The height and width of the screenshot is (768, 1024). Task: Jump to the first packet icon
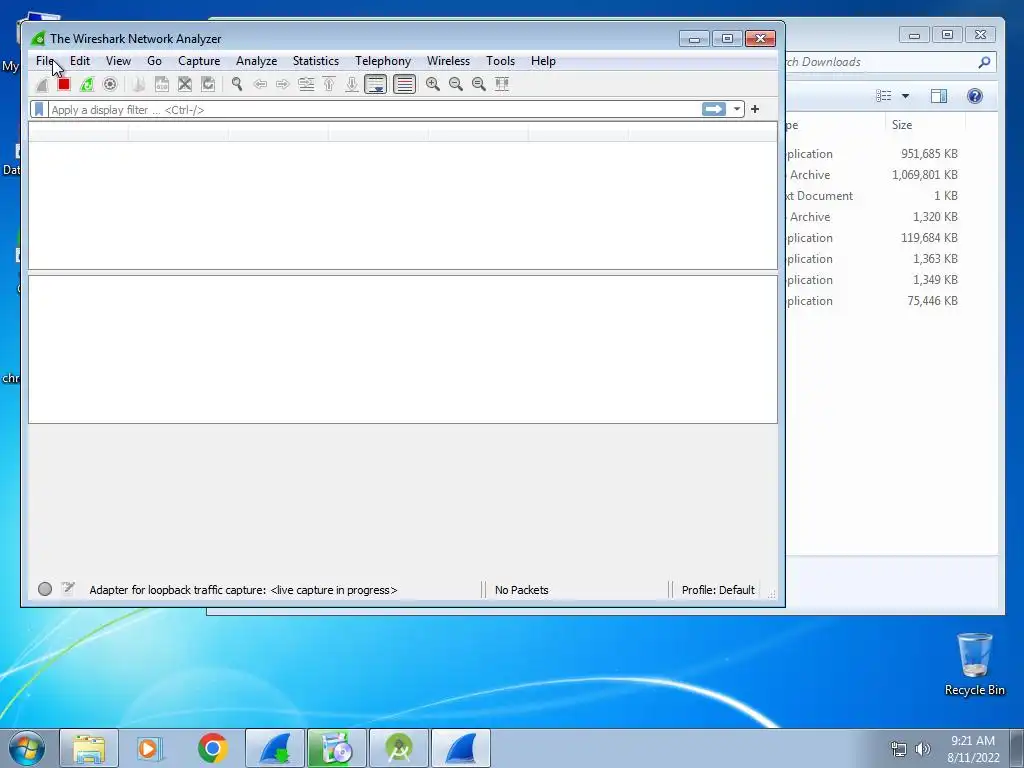click(x=329, y=84)
